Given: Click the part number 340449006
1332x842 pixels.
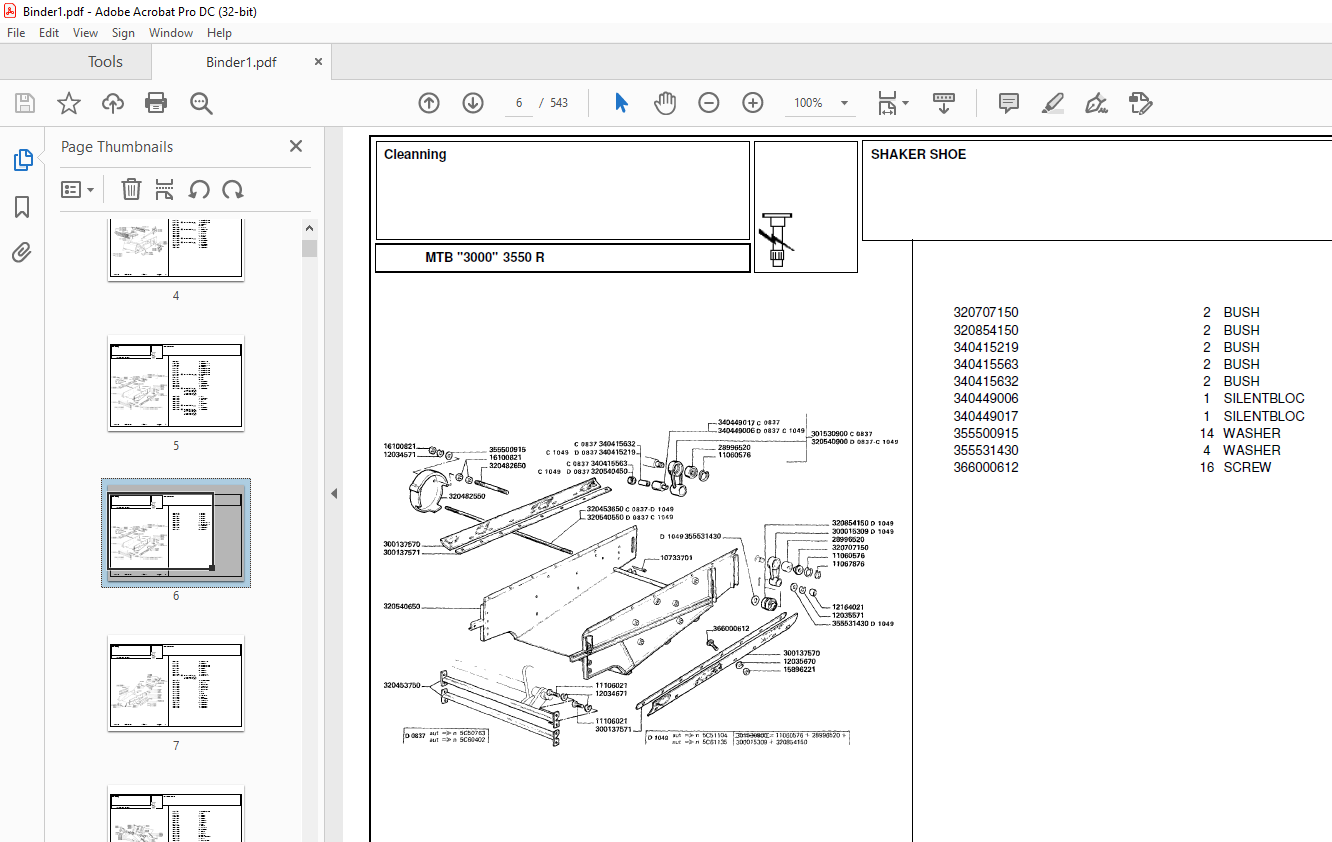Looking at the screenshot, I should pyautogui.click(x=986, y=398).
